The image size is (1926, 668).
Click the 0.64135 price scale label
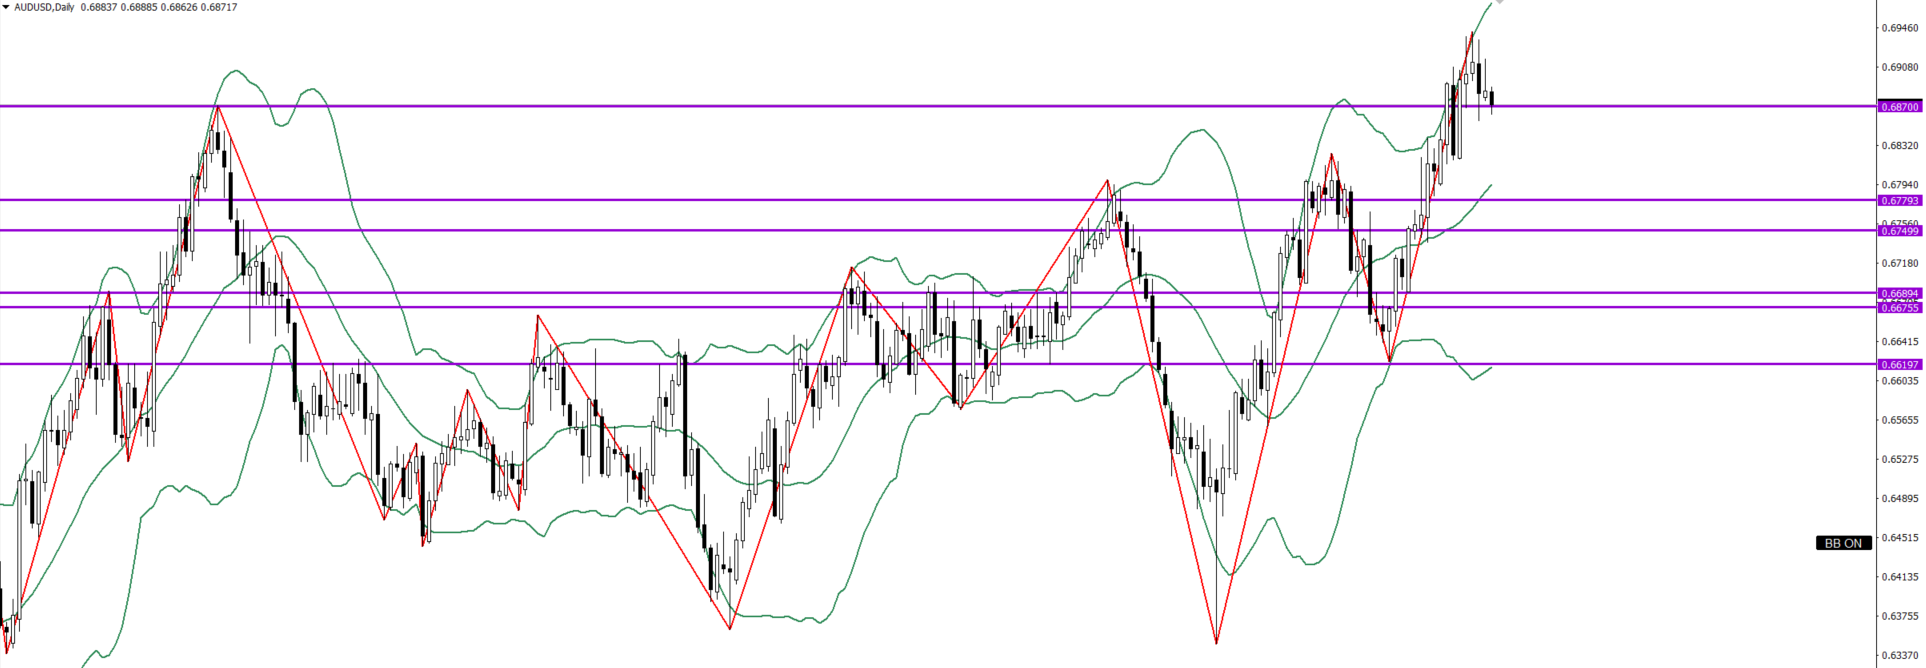point(1899,577)
